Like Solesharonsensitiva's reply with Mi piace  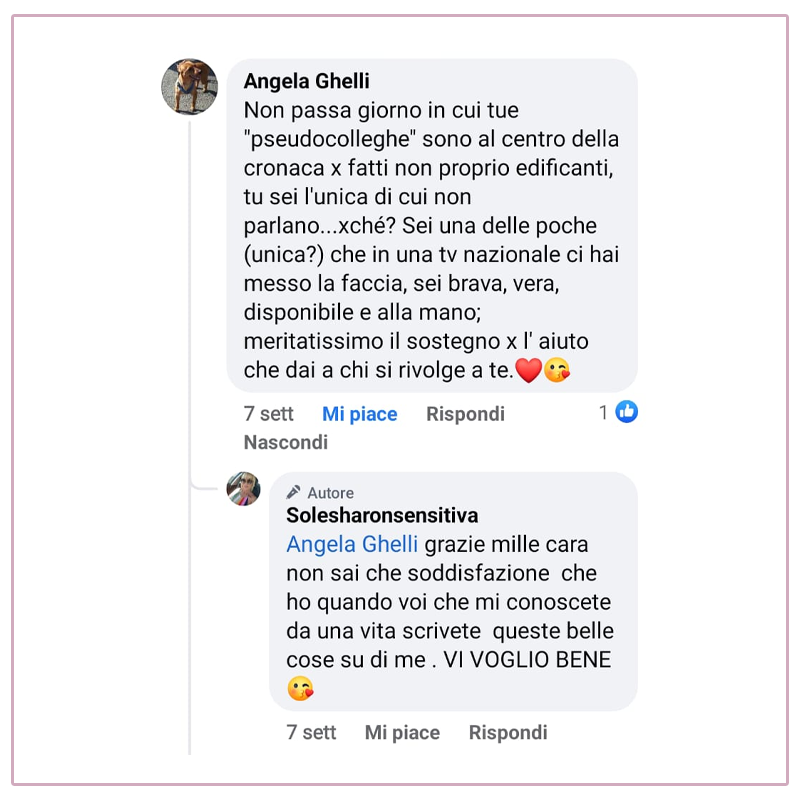(x=402, y=733)
